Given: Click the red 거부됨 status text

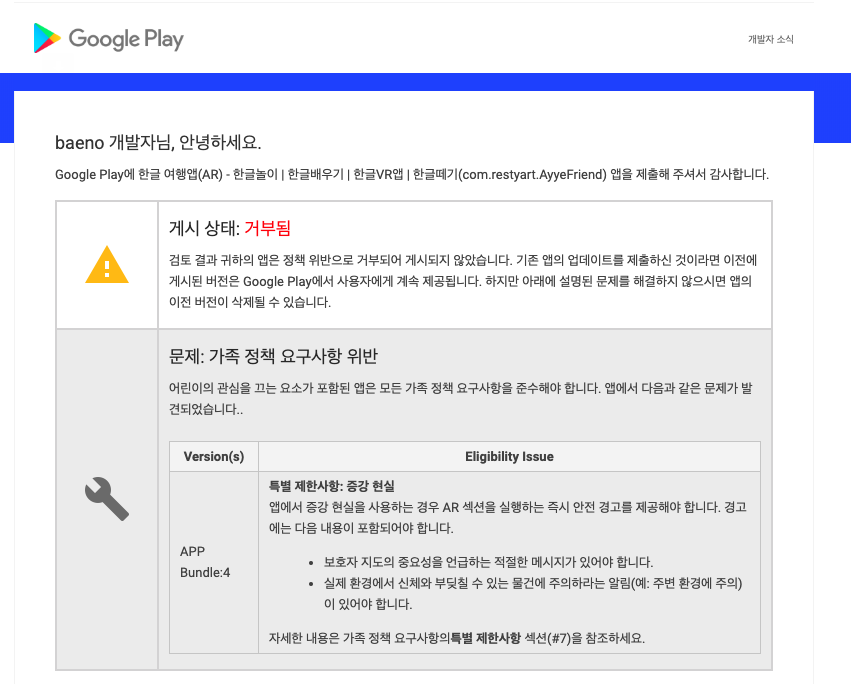Looking at the screenshot, I should (268, 228).
